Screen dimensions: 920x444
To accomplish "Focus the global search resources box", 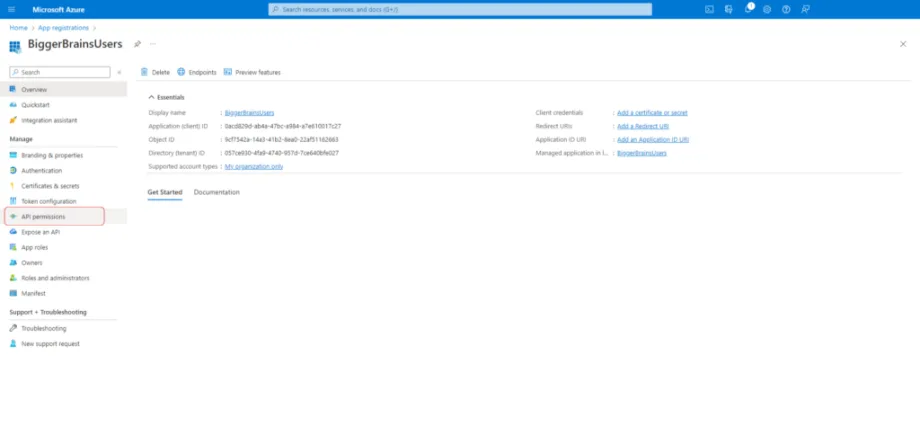I will point(460,9).
